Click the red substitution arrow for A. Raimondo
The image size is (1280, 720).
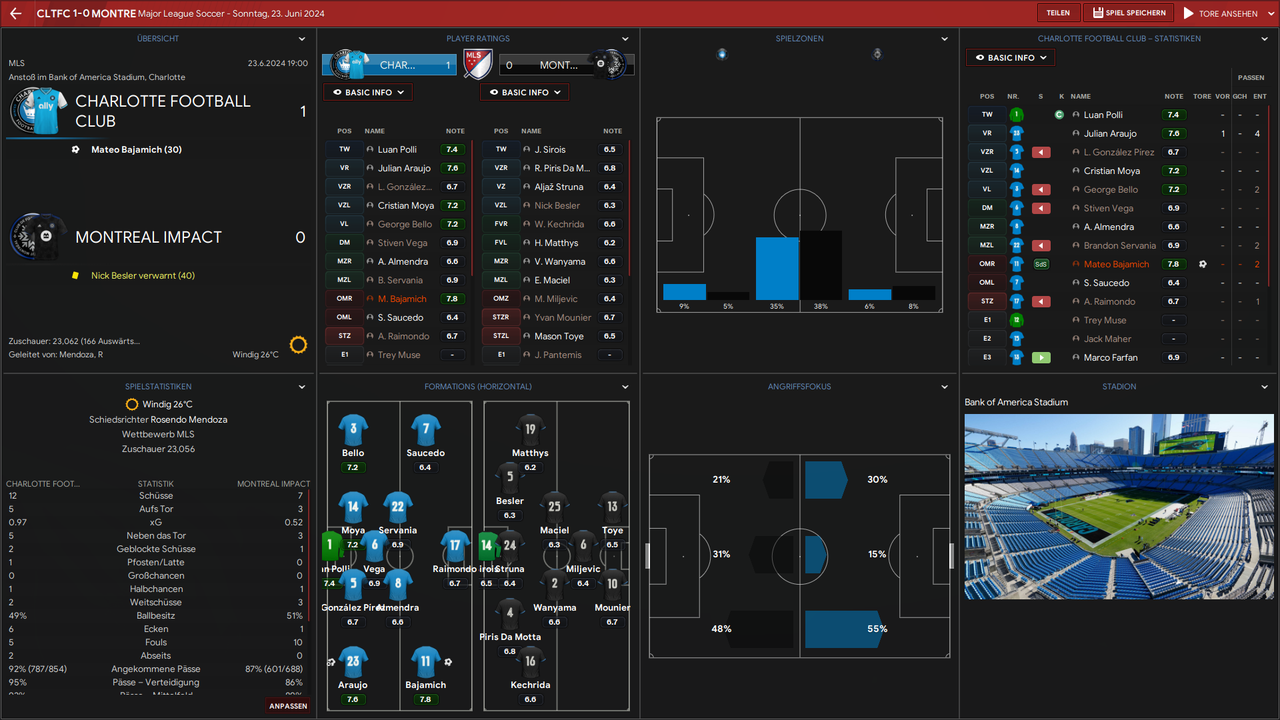click(x=1041, y=301)
